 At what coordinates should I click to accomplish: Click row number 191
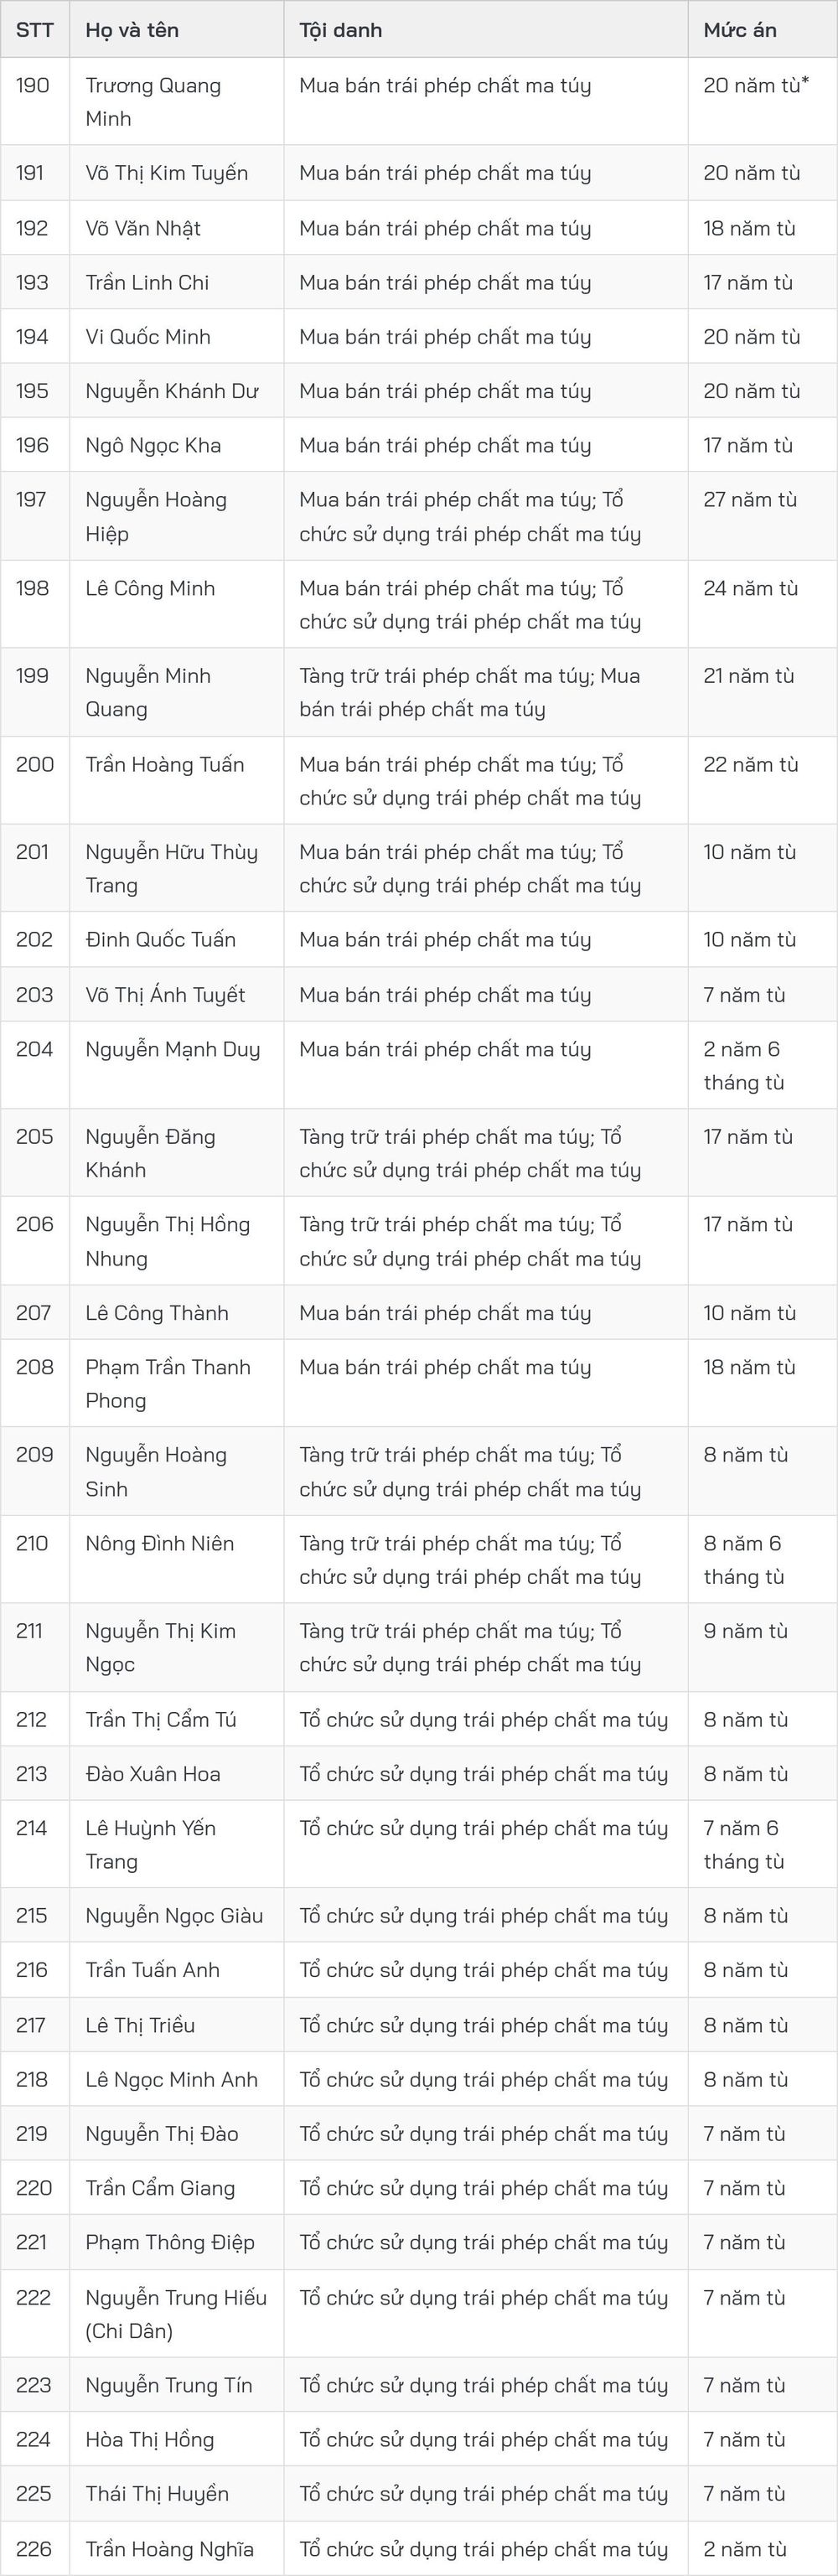(30, 173)
